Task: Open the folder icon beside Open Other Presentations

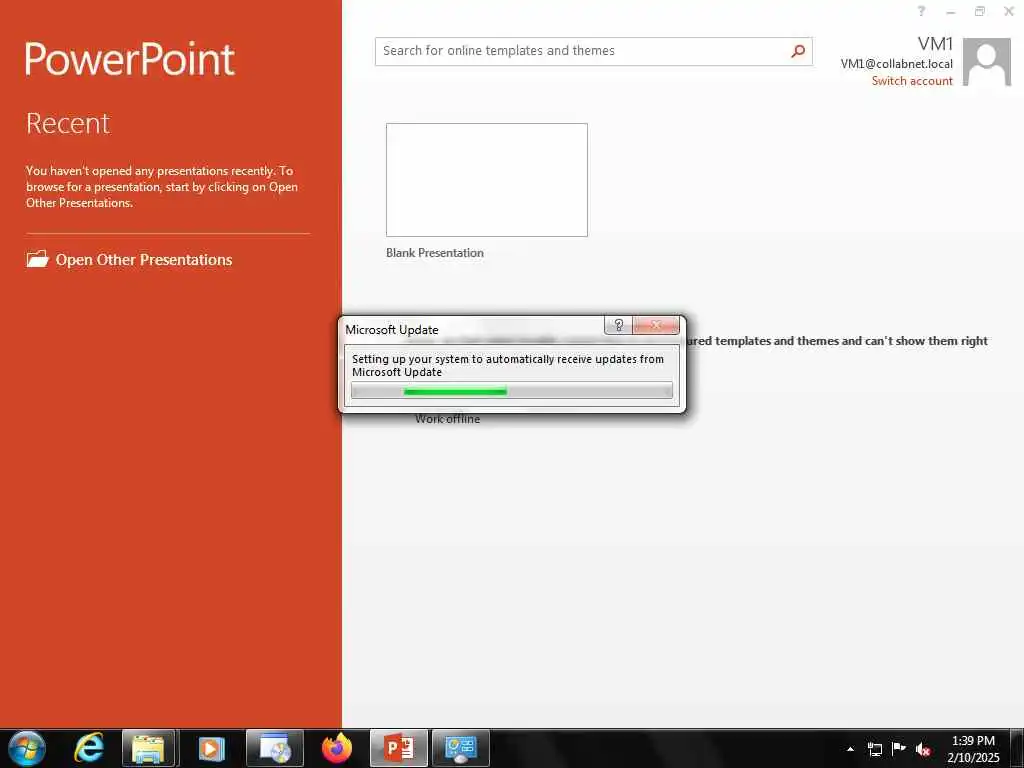Action: pos(37,259)
